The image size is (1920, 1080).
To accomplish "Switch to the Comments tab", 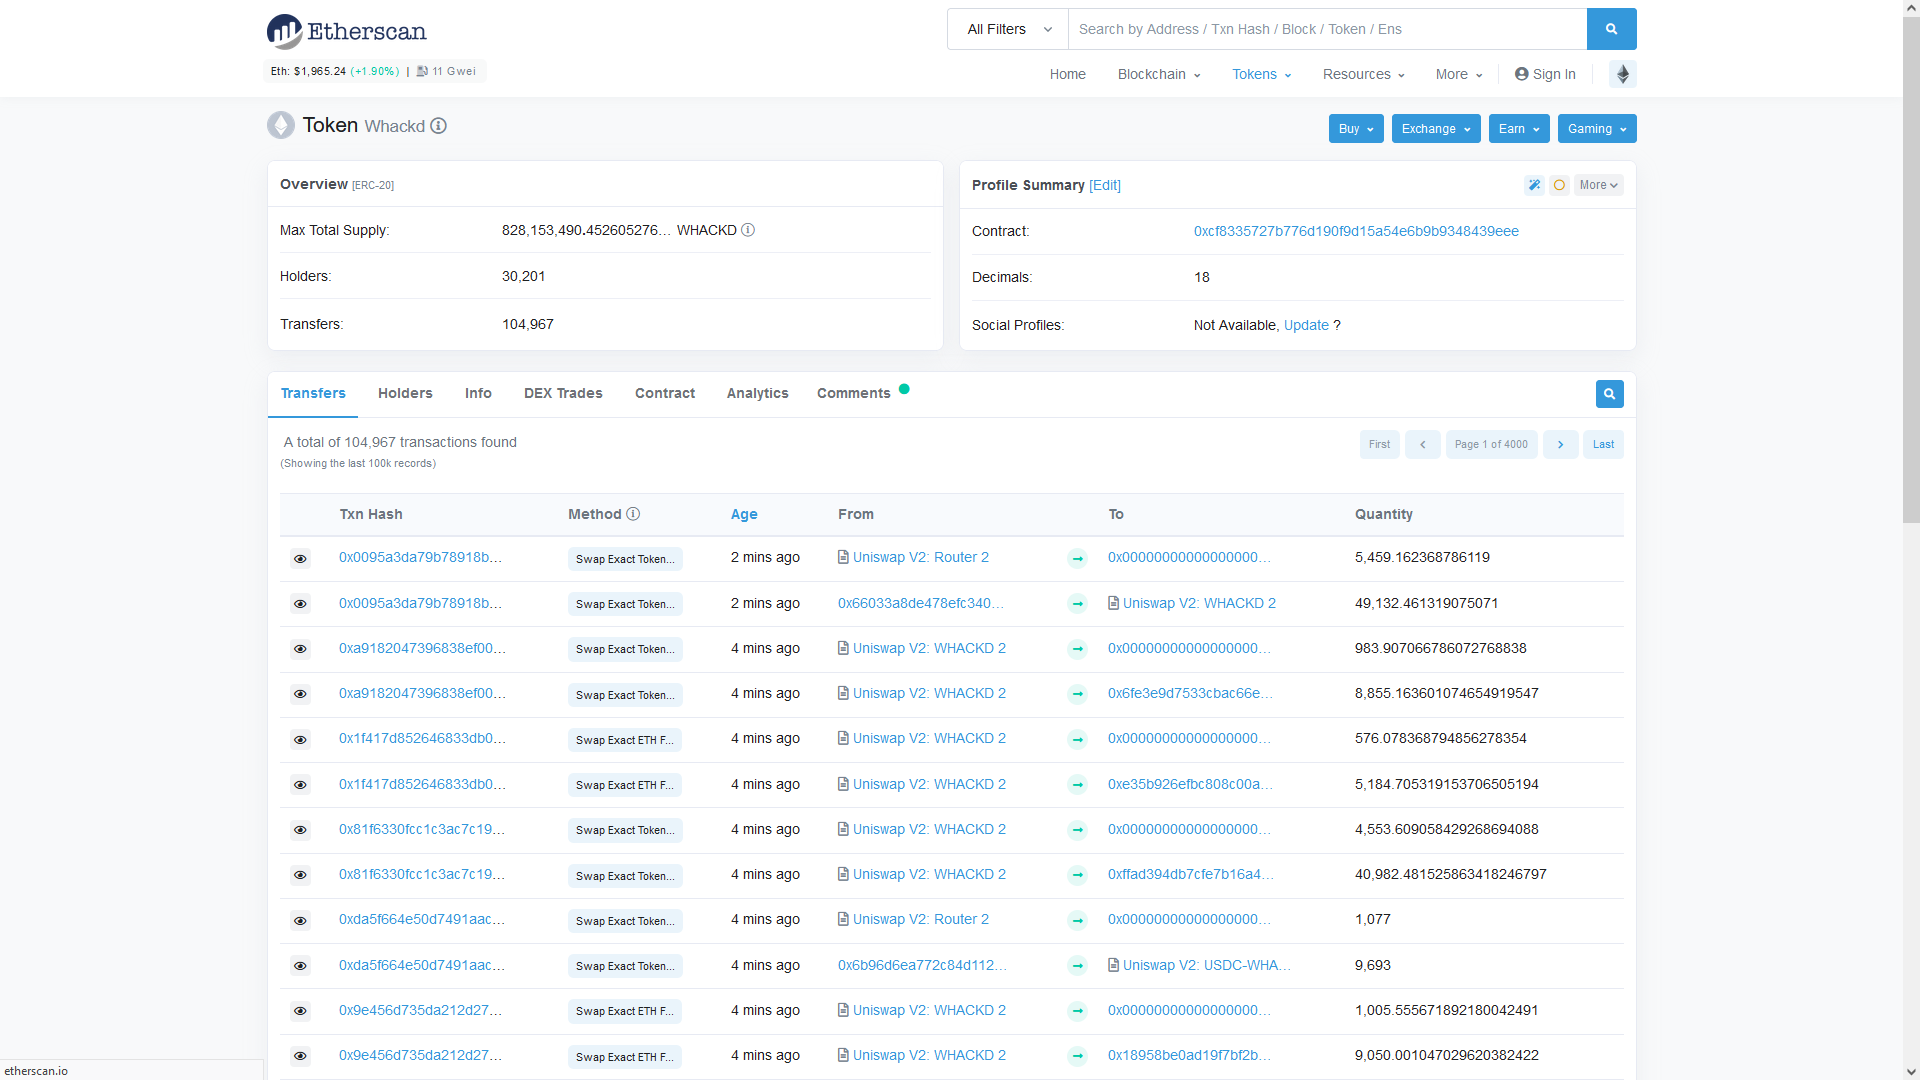I will tap(853, 393).
